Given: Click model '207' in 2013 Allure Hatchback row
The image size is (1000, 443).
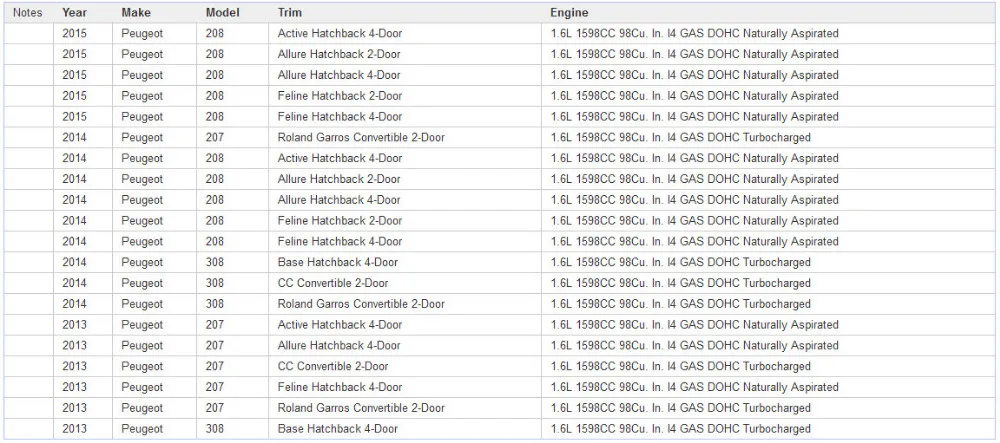Looking at the screenshot, I should pyautogui.click(x=215, y=345).
